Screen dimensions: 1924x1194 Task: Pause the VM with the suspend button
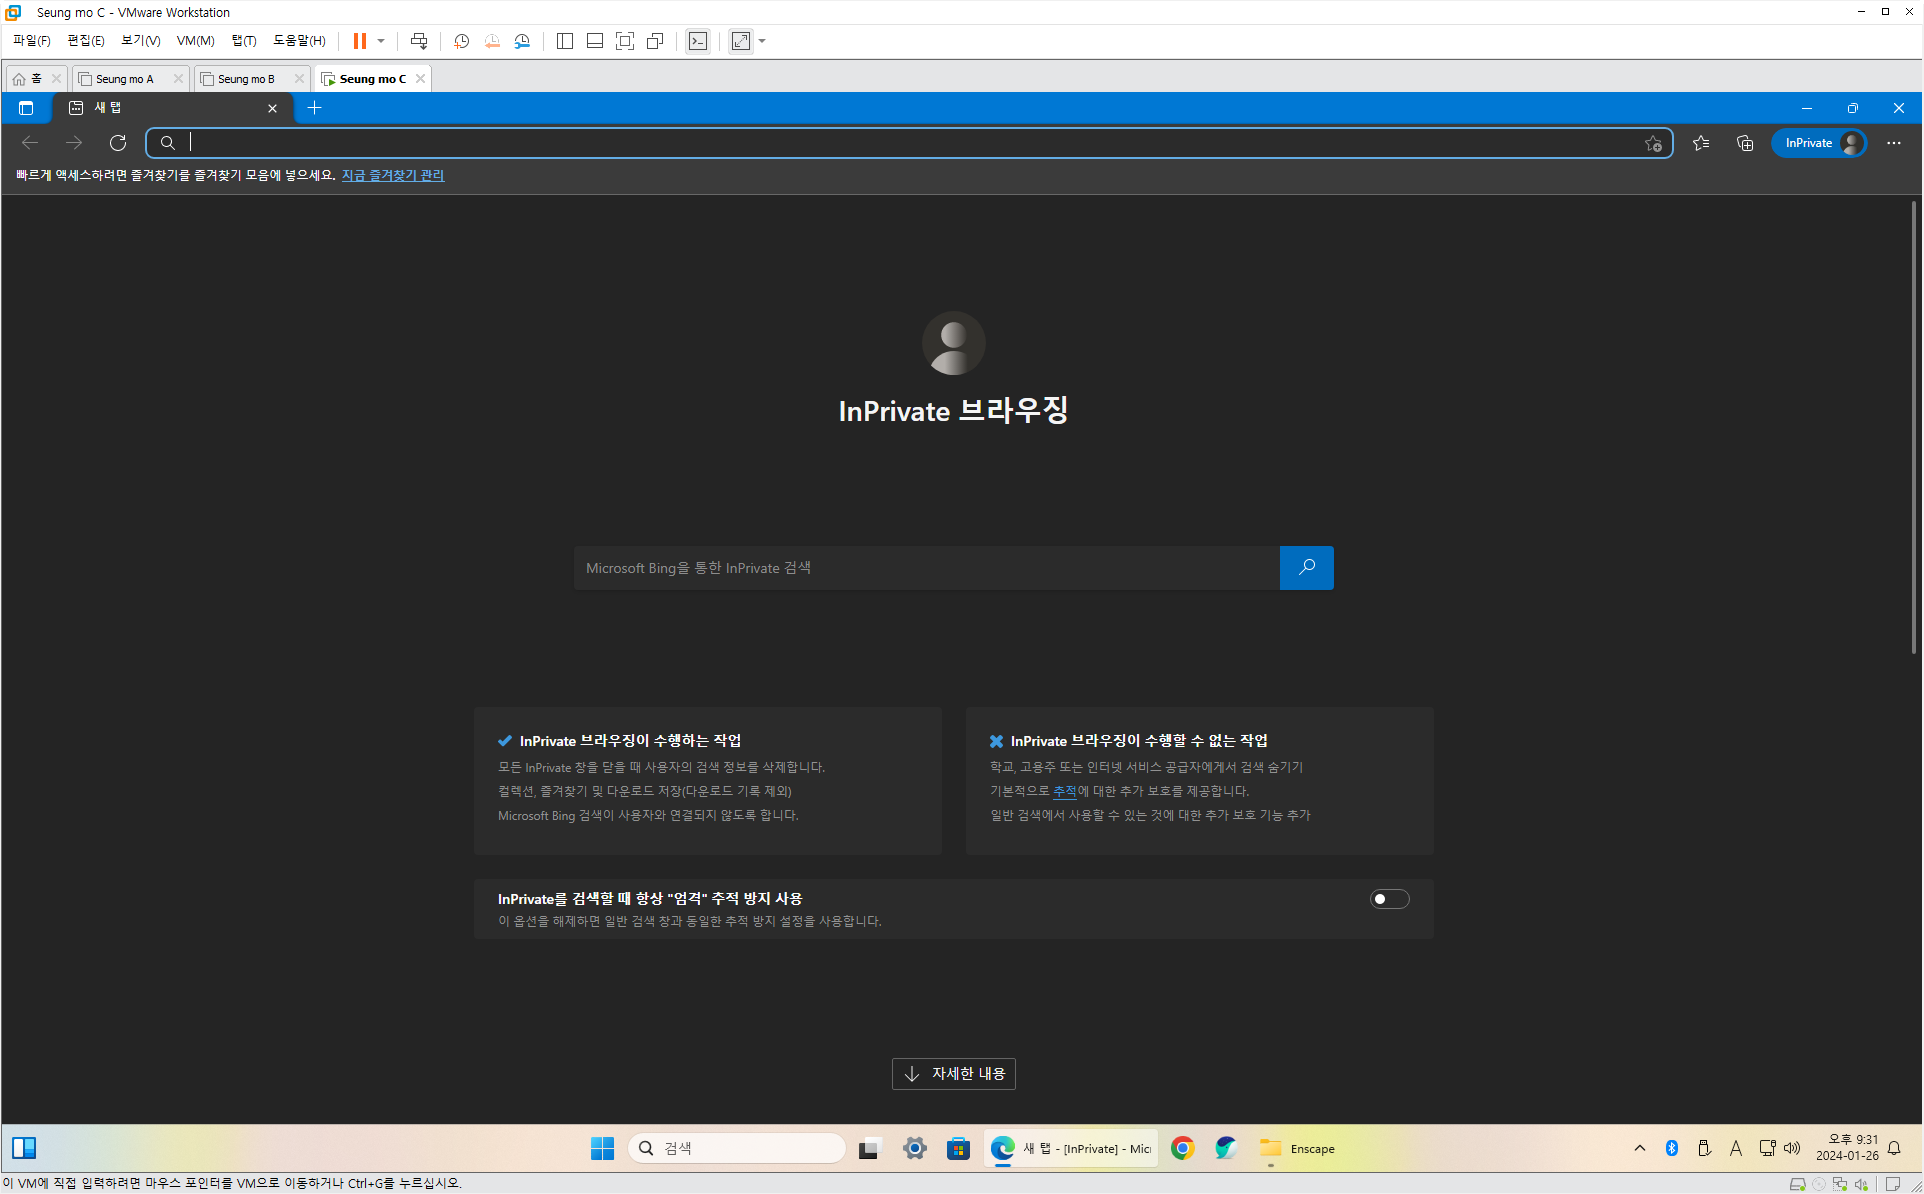coord(359,41)
